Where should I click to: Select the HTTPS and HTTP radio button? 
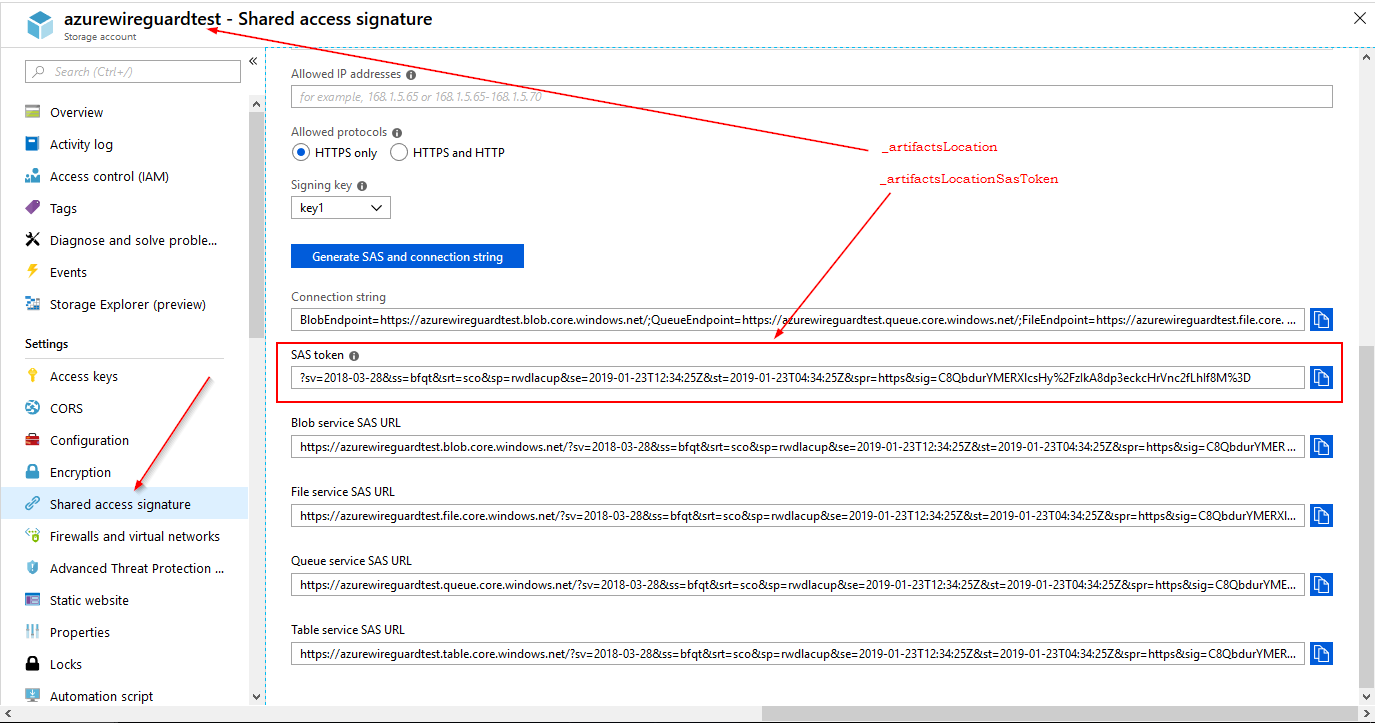pyautogui.click(x=399, y=153)
